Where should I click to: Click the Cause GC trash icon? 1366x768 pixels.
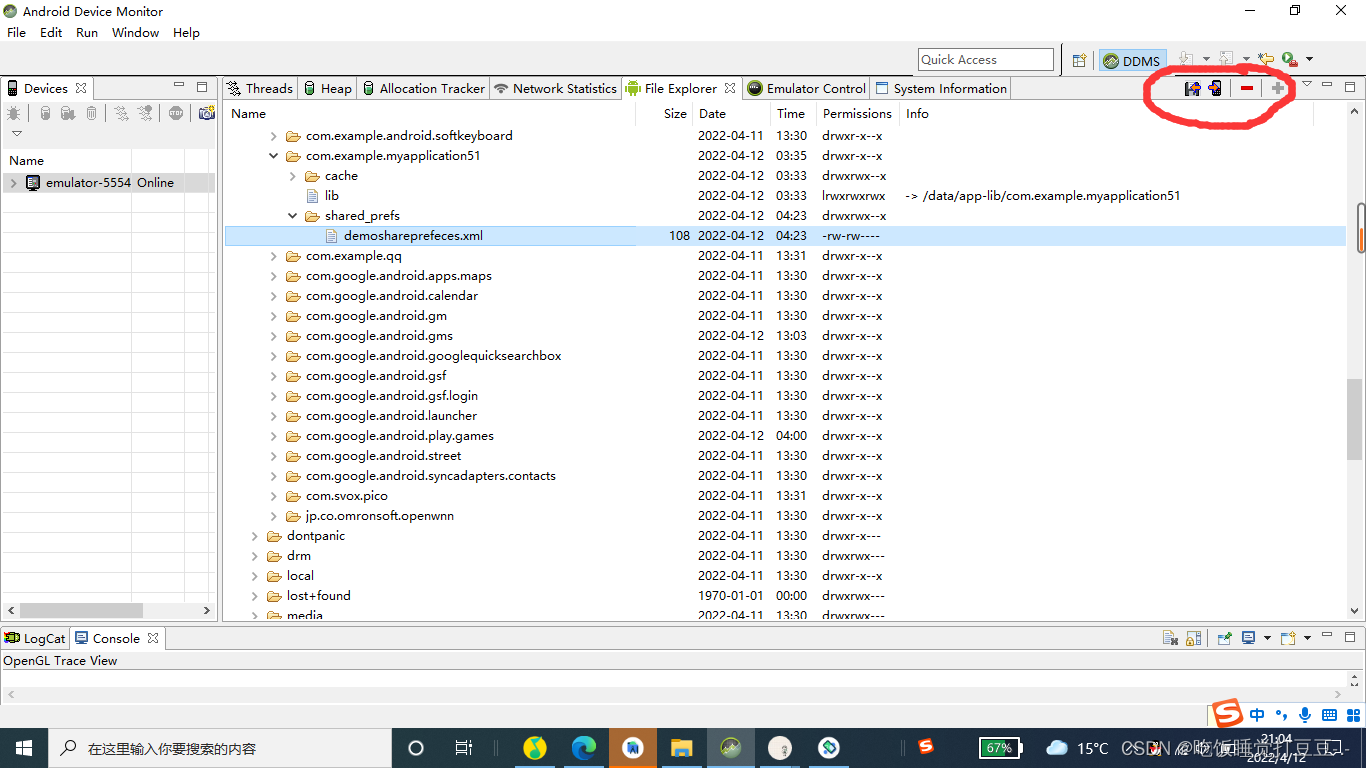pyautogui.click(x=91, y=112)
